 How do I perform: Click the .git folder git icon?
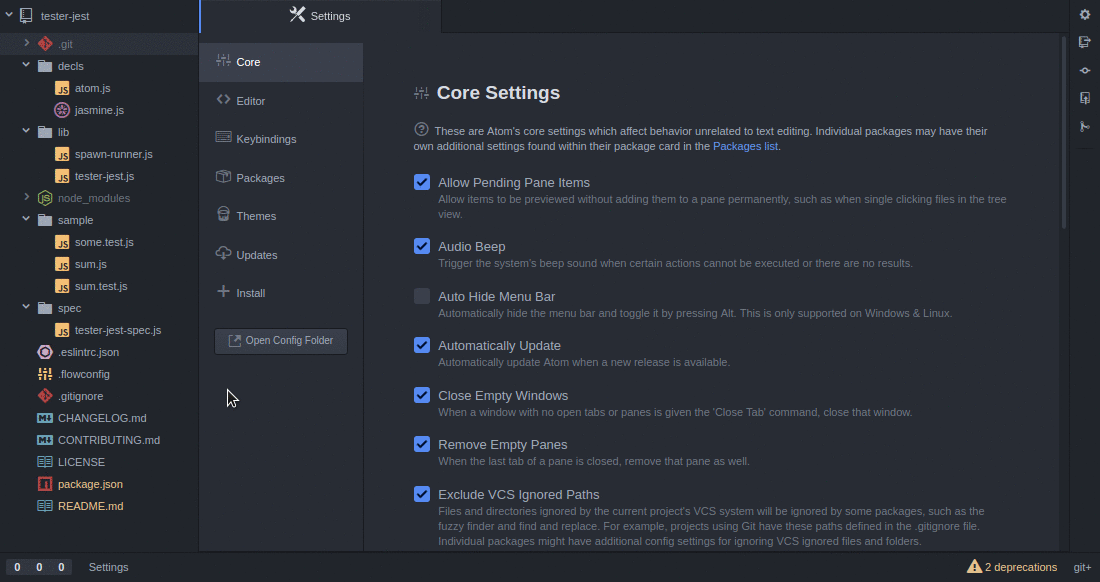click(x=45, y=43)
